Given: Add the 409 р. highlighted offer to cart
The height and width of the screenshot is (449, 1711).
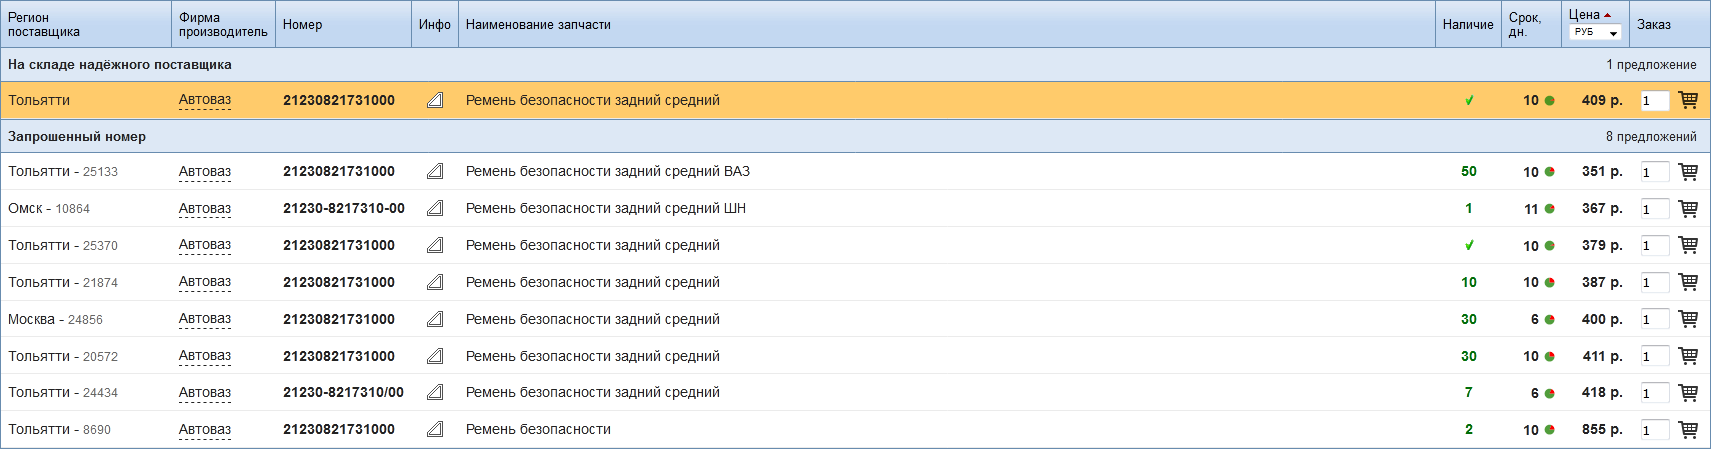Looking at the screenshot, I should [1688, 100].
